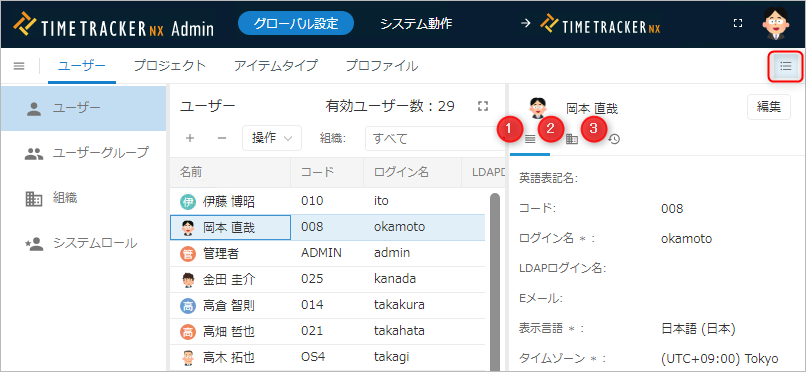Click the user list vertical scrollbar
806x372 pixels.
[x=494, y=281]
